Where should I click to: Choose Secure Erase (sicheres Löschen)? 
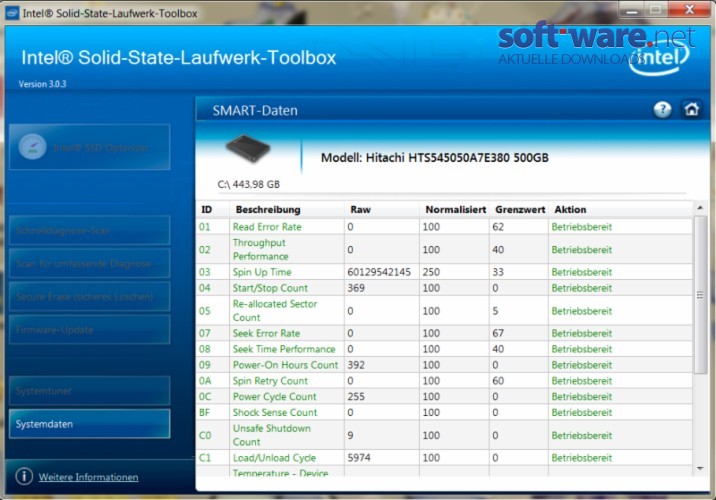pos(90,297)
